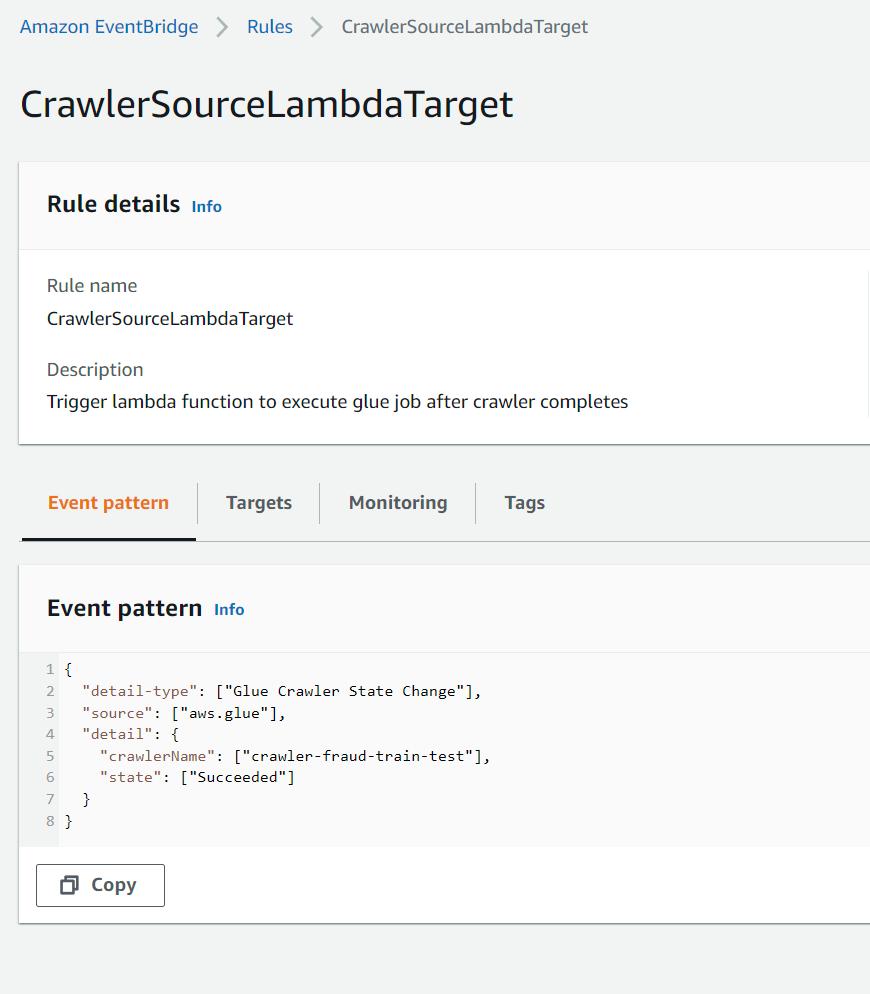Click the "state" Succeeded line in editor
This screenshot has width=870, height=994.
[197, 777]
